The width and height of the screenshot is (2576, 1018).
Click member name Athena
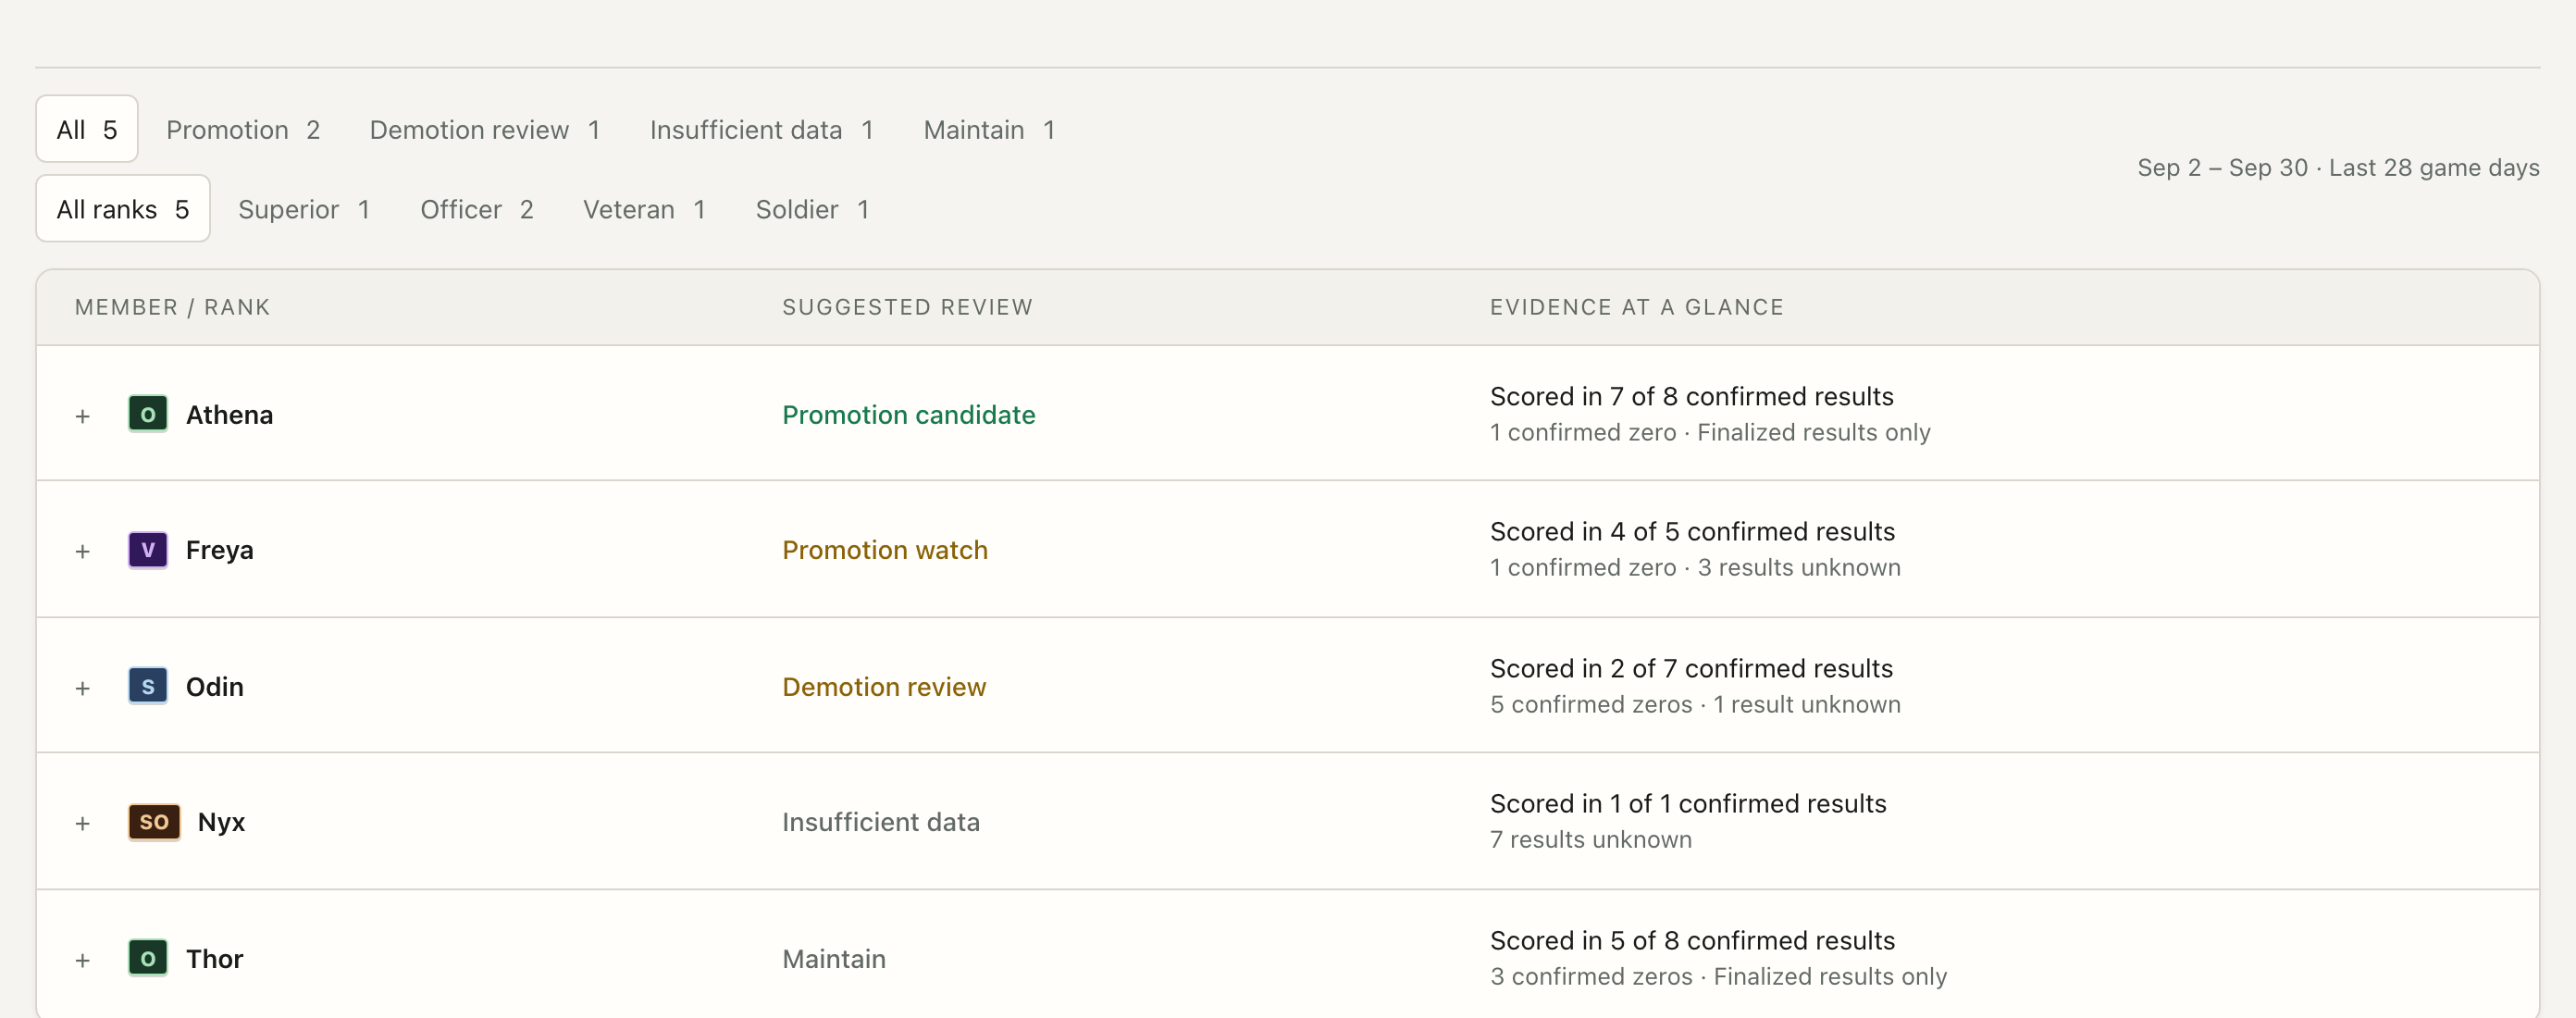tap(229, 415)
